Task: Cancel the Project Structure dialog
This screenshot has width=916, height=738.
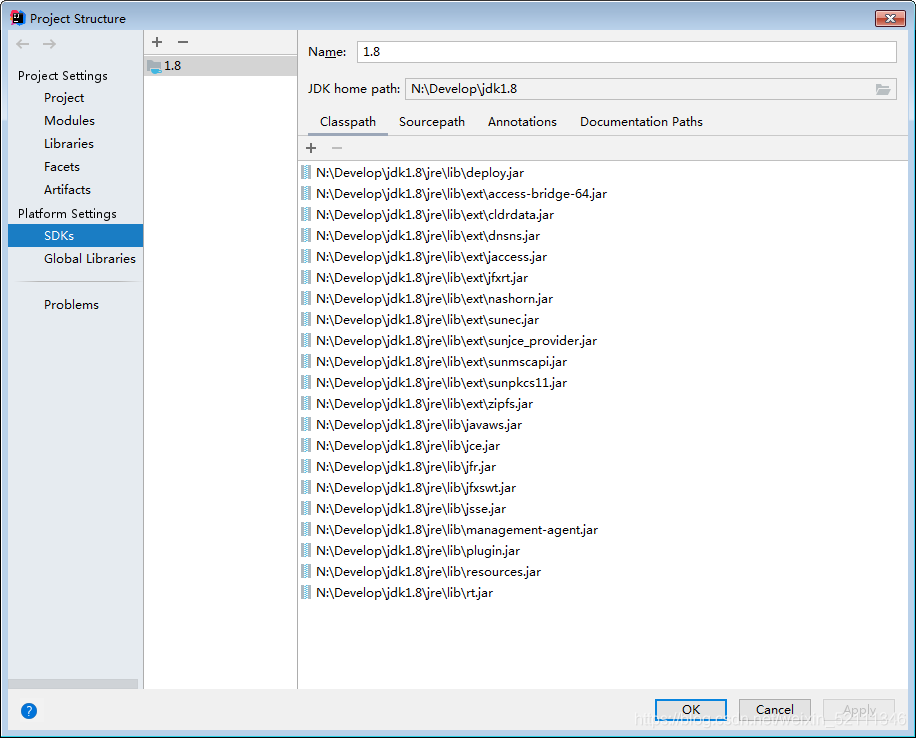Action: click(x=775, y=709)
